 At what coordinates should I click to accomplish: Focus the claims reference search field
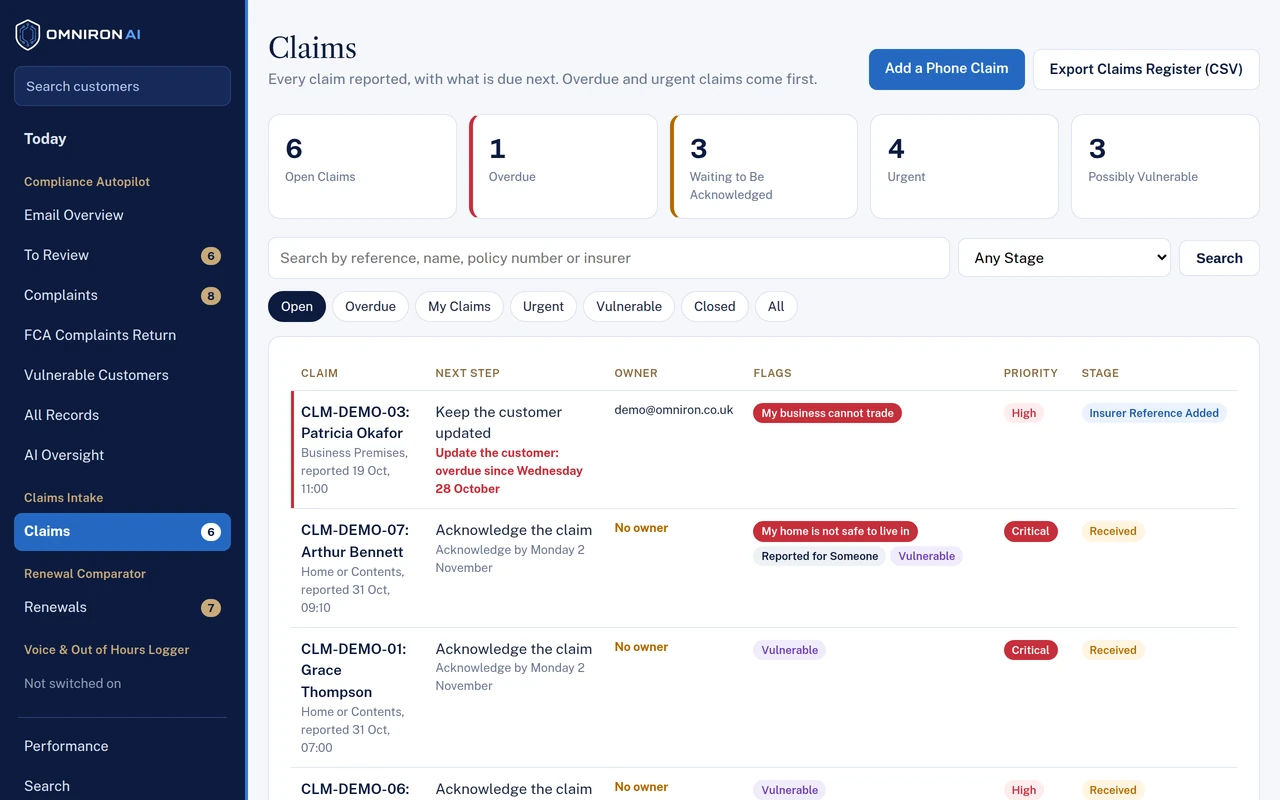(x=608, y=258)
